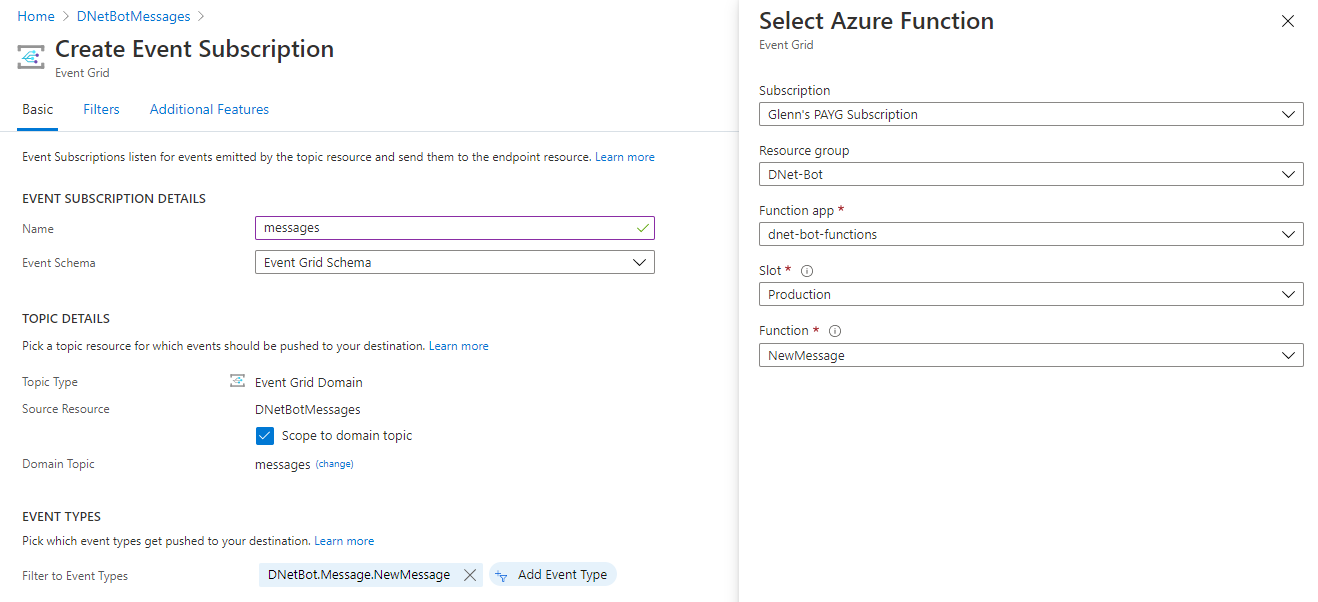The width and height of the screenshot is (1318, 602).
Task: Open the Slot dropdown showing Production
Action: click(1030, 294)
